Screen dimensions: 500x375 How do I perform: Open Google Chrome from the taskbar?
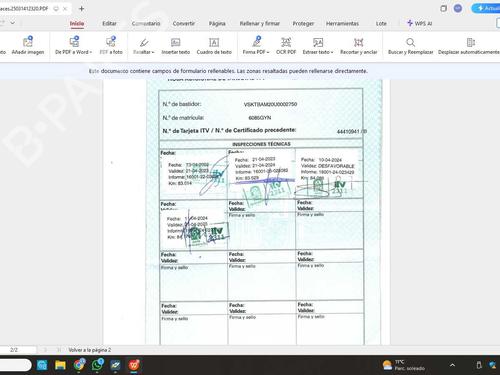[x=79, y=365]
